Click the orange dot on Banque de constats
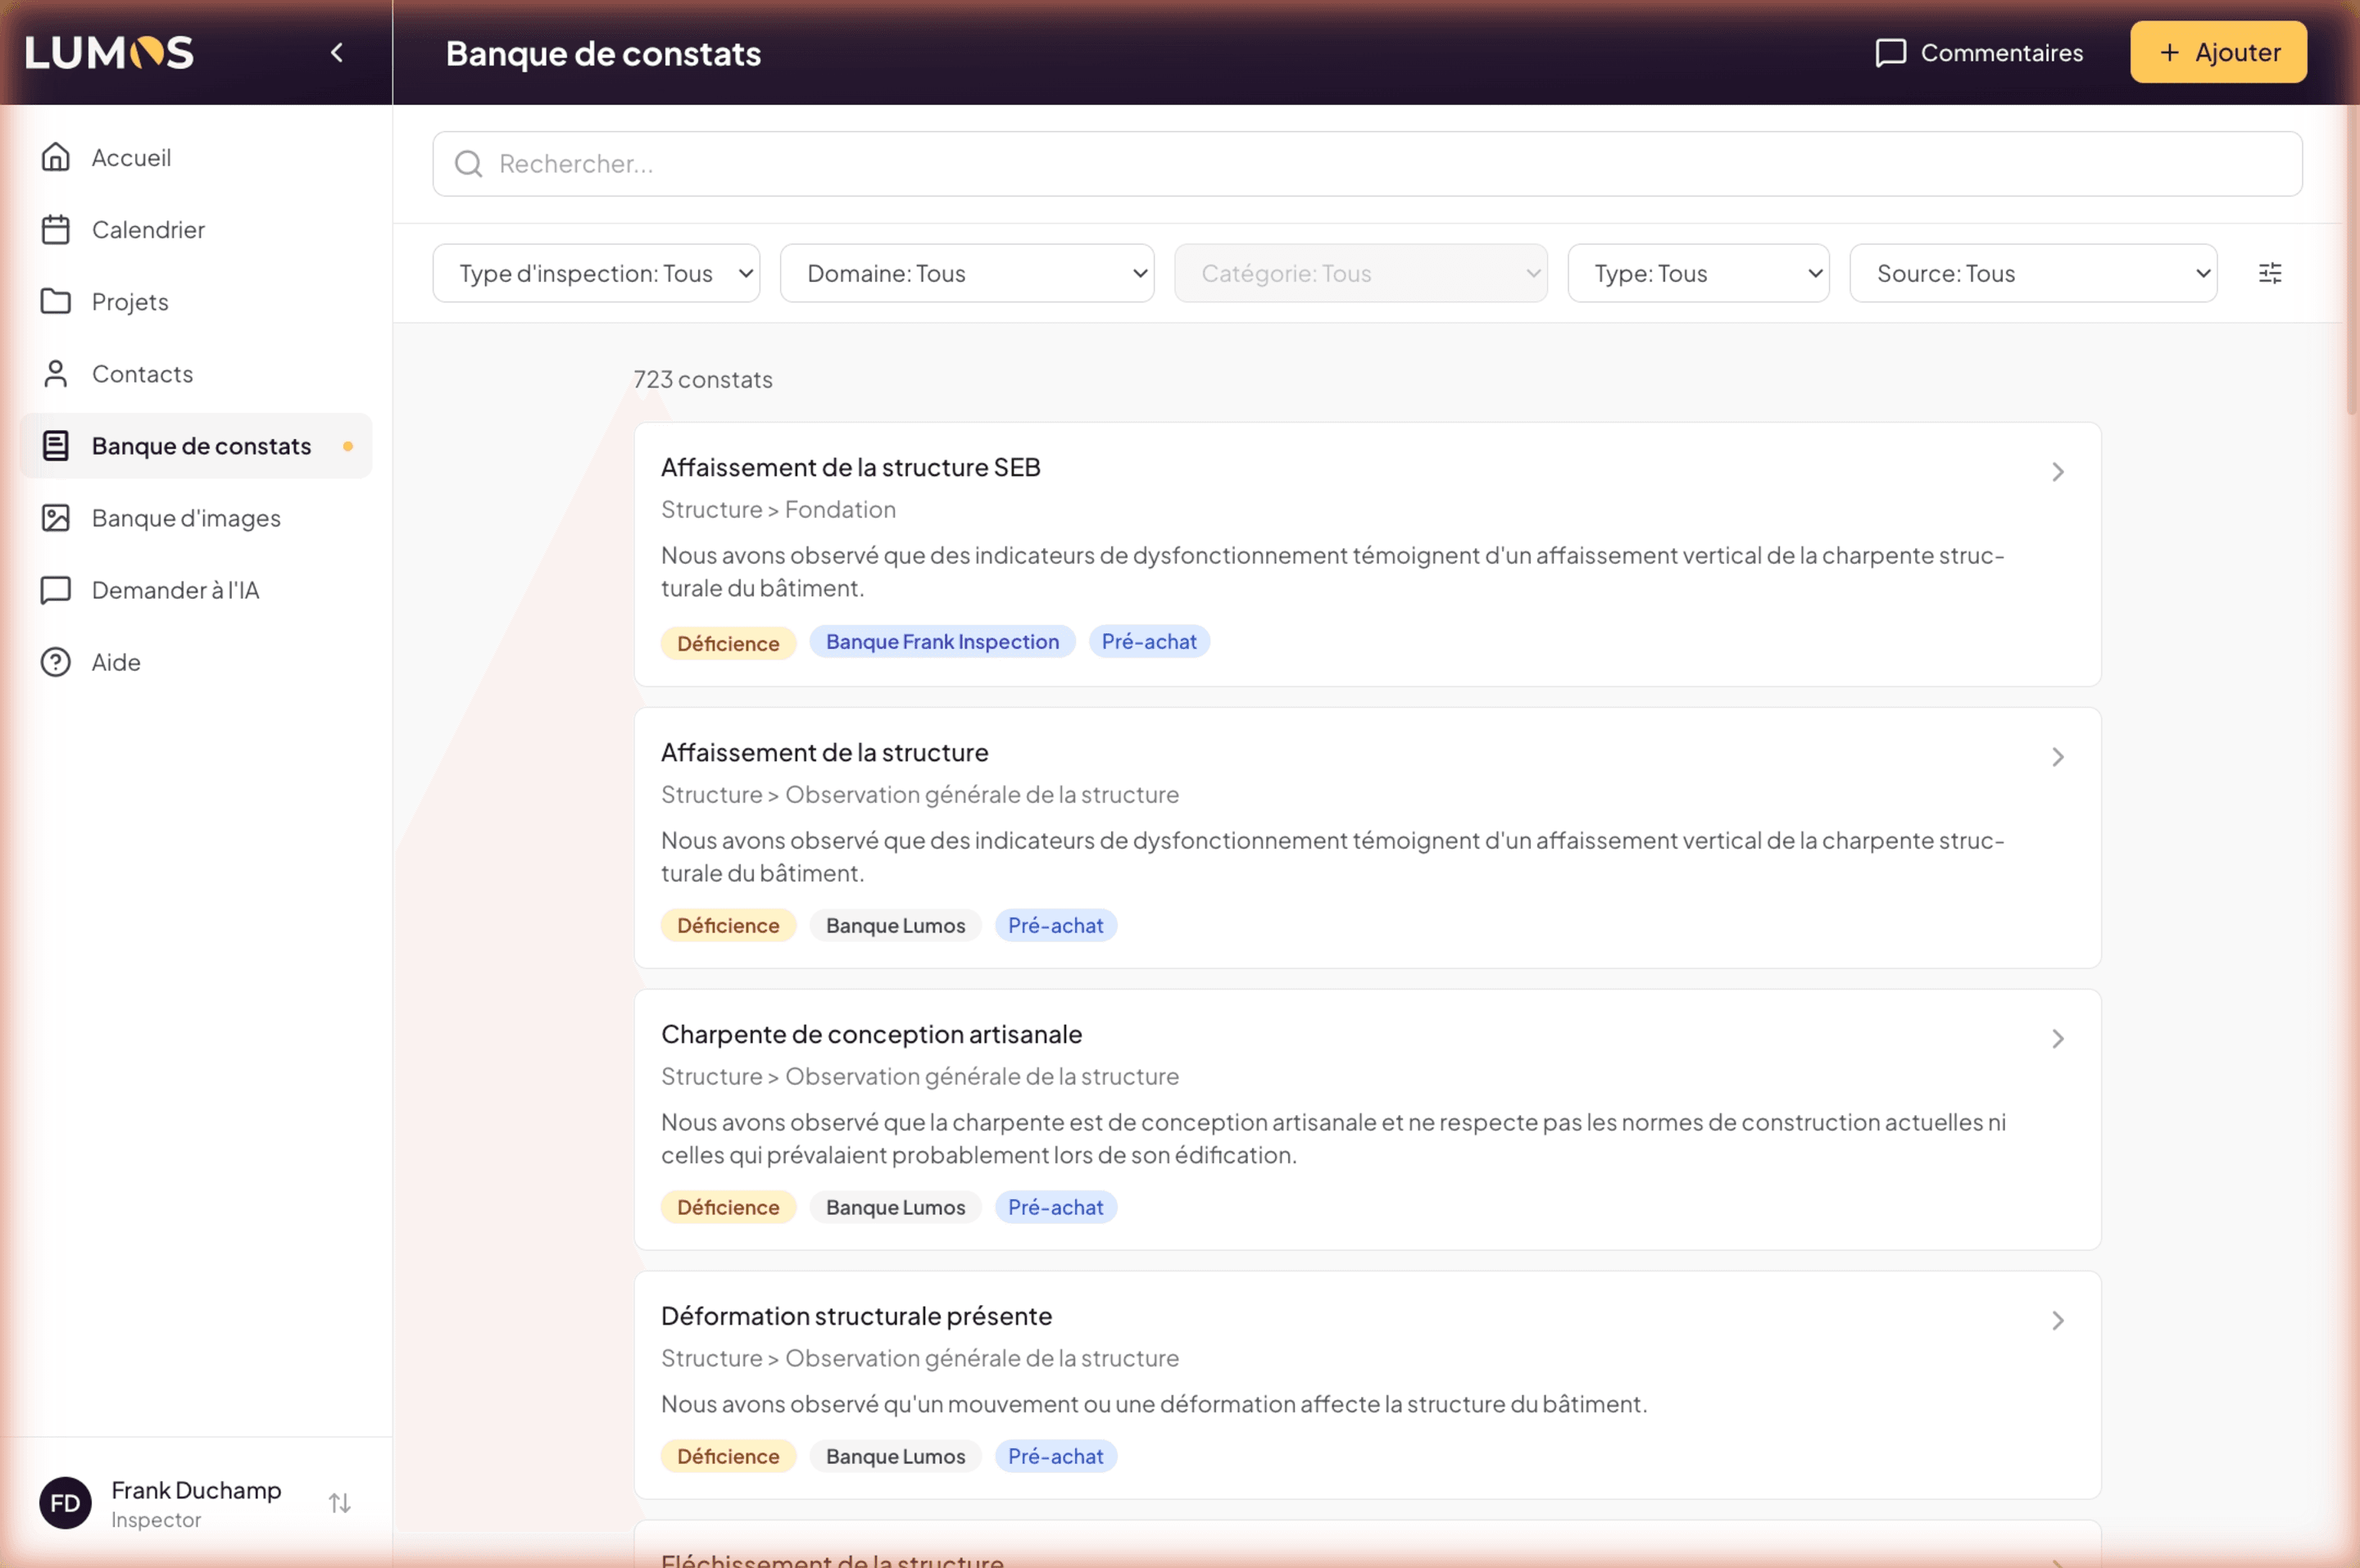 pos(348,446)
